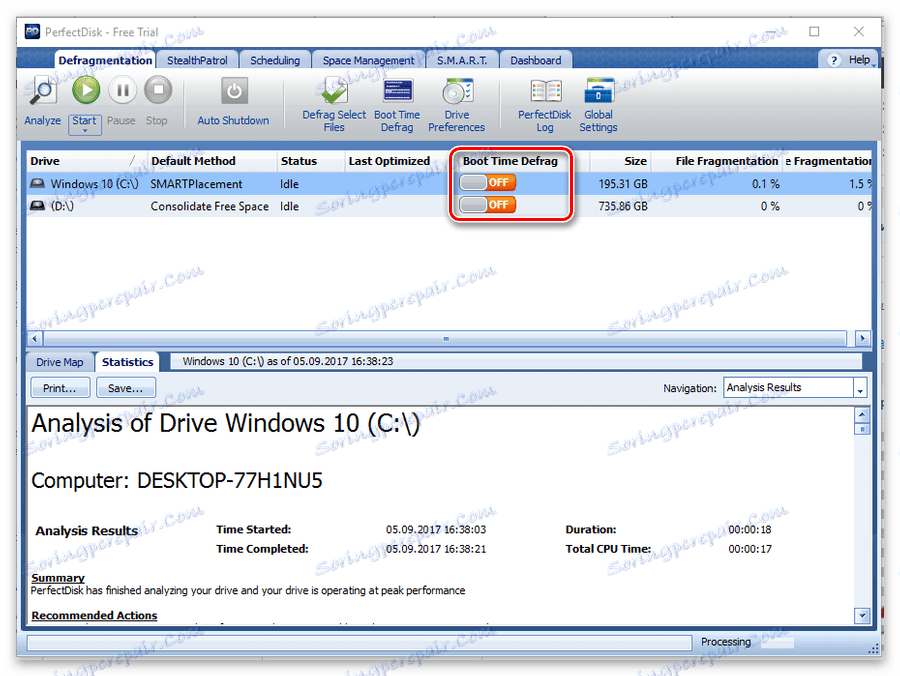Toggle Boot Time Defrag for Windows 10 (C:\)
The height and width of the screenshot is (676, 900).
pyautogui.click(x=488, y=182)
